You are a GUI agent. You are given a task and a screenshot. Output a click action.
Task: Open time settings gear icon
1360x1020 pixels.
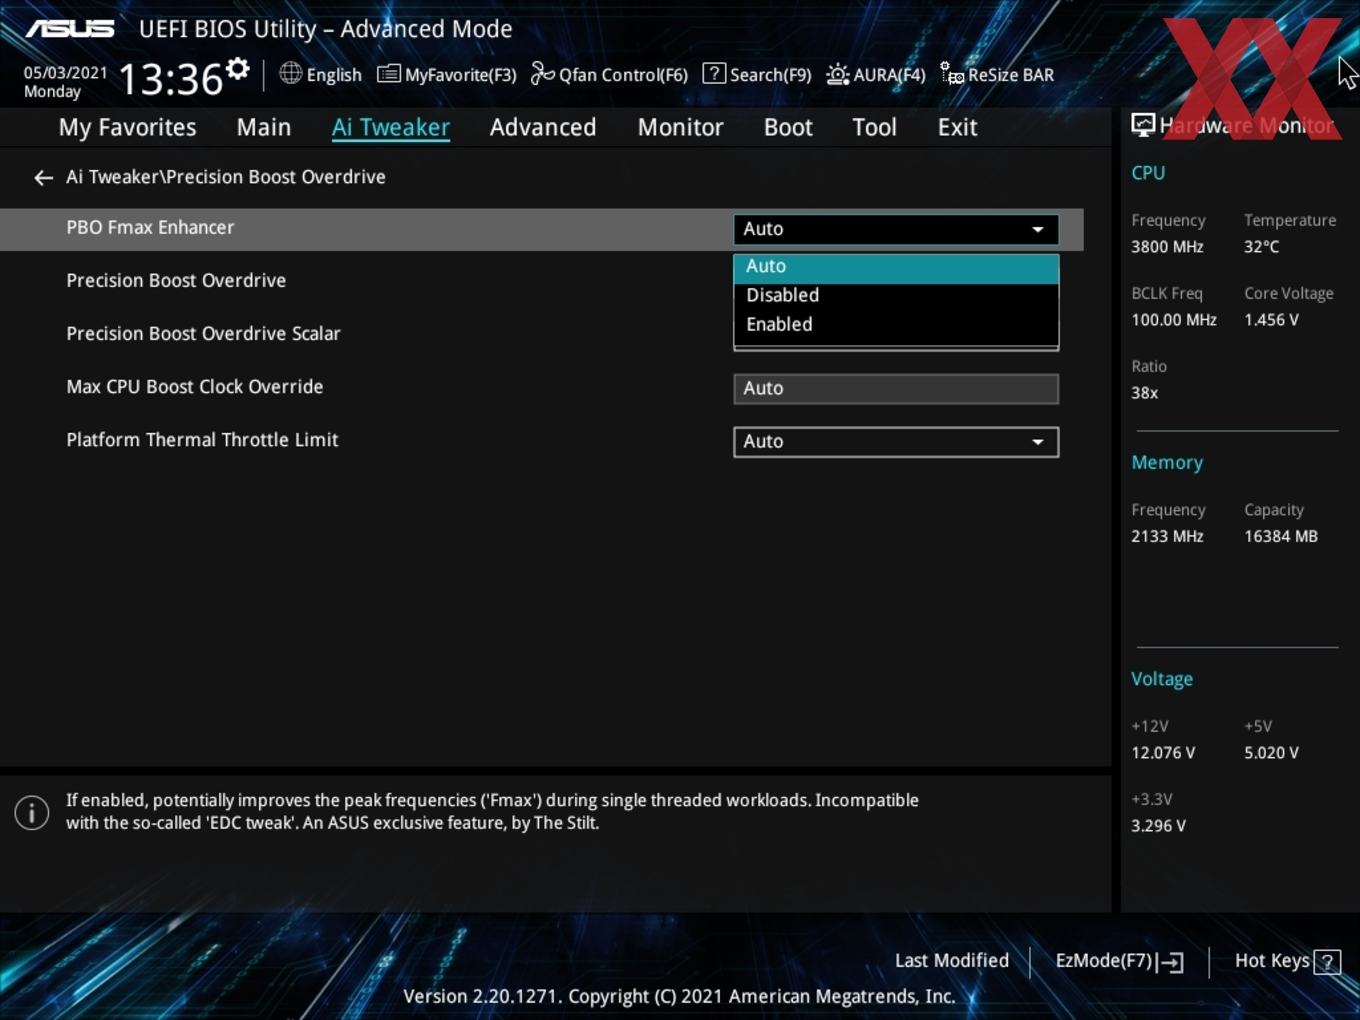click(x=237, y=69)
